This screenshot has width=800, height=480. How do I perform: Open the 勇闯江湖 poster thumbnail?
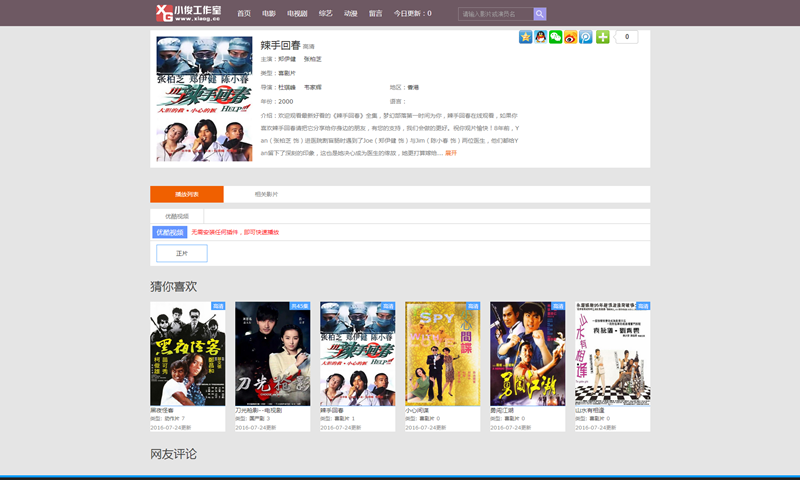click(528, 353)
